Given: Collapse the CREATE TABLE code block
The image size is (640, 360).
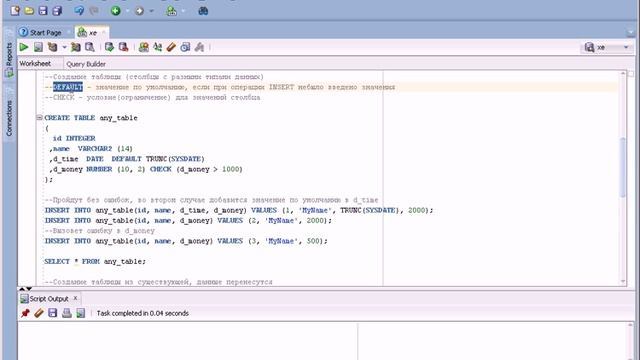Looking at the screenshot, I should click(39, 118).
